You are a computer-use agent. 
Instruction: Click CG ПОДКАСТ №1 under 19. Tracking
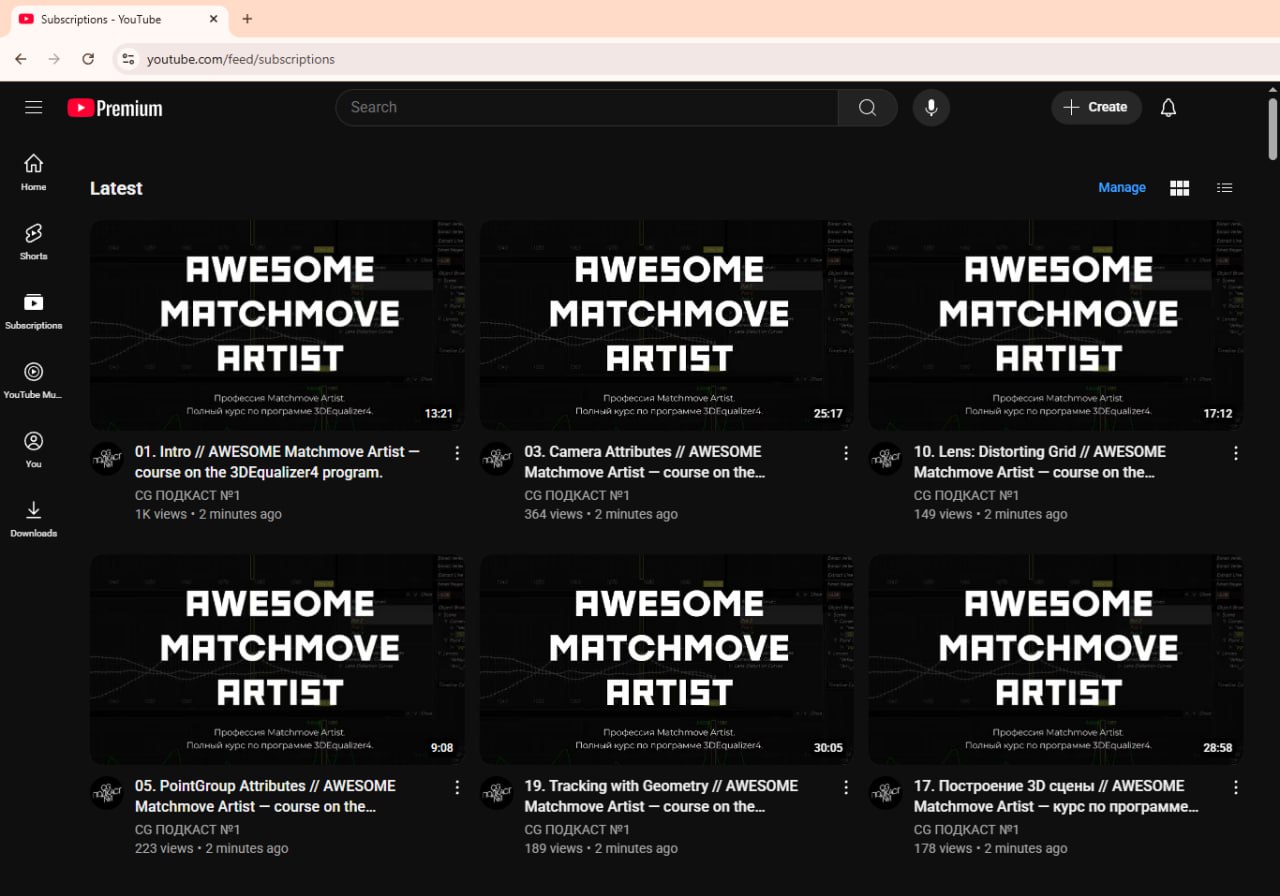click(577, 829)
